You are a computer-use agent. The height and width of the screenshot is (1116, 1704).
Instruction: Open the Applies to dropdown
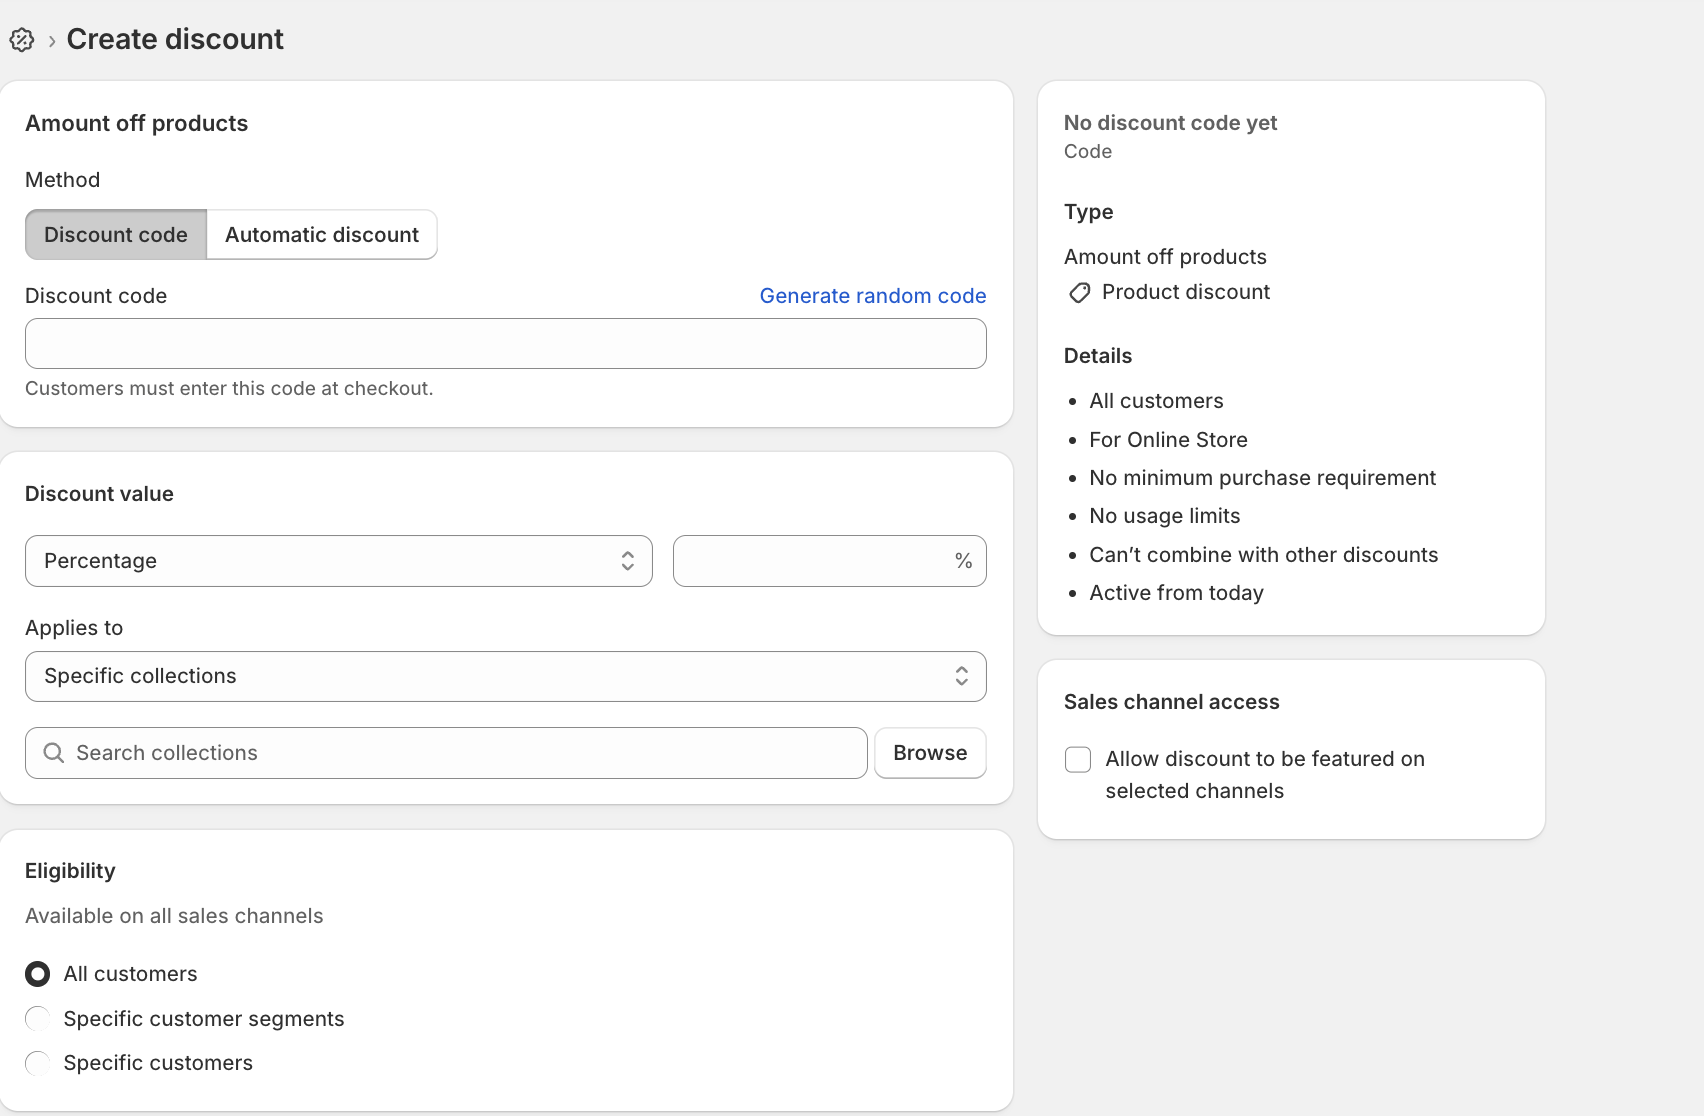tap(505, 676)
